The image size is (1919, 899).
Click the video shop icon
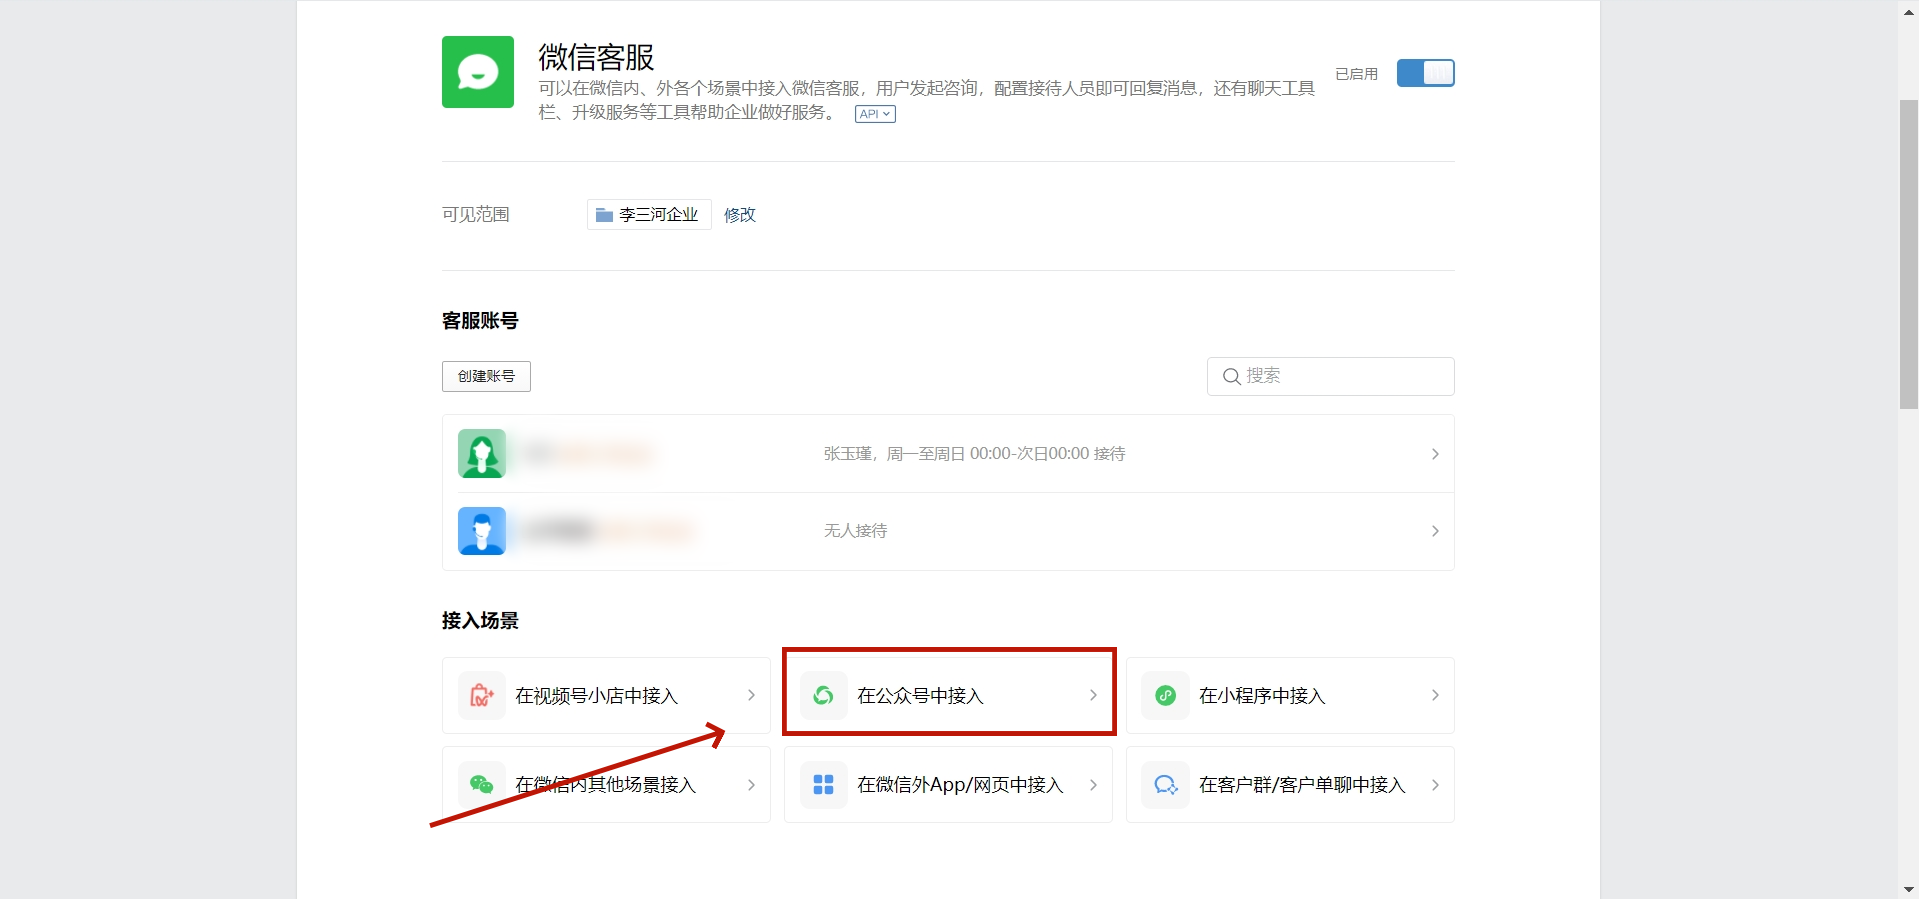[482, 696]
